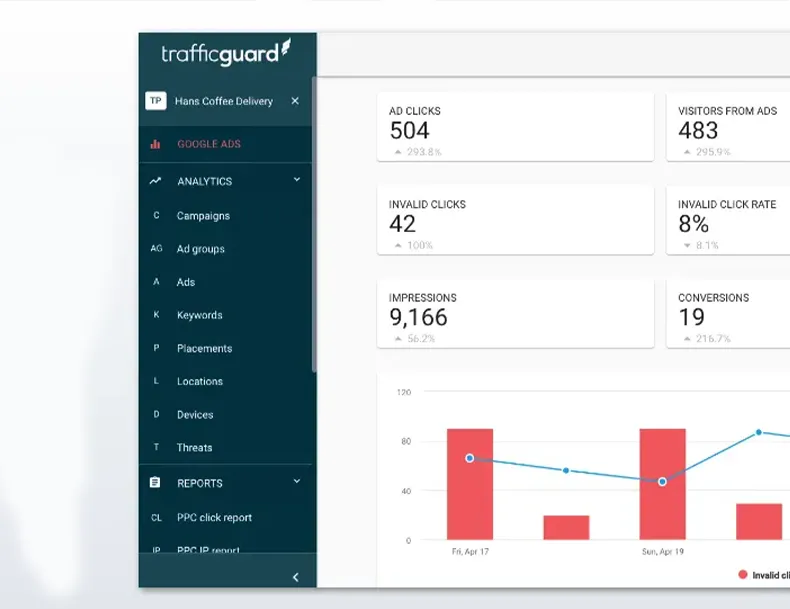
Task: Click the Visitors From Ads card showing 483
Action: (x=728, y=127)
